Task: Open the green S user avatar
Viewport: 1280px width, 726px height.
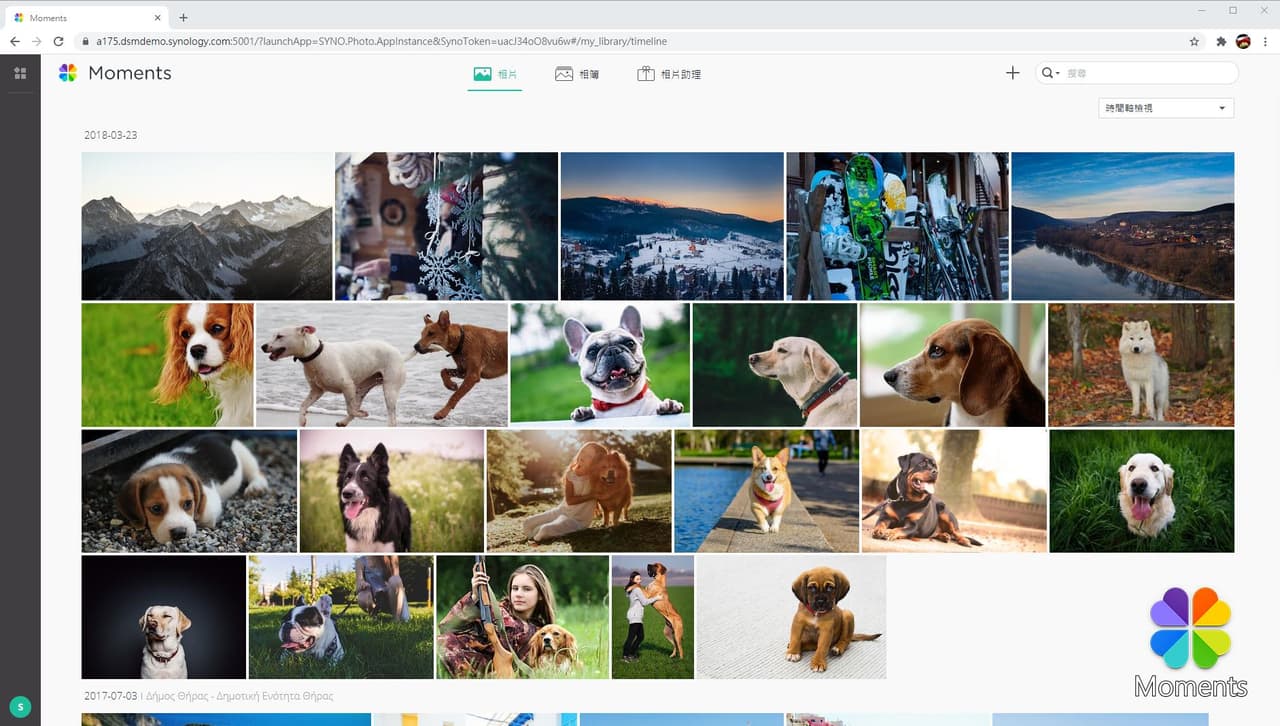Action: point(20,706)
